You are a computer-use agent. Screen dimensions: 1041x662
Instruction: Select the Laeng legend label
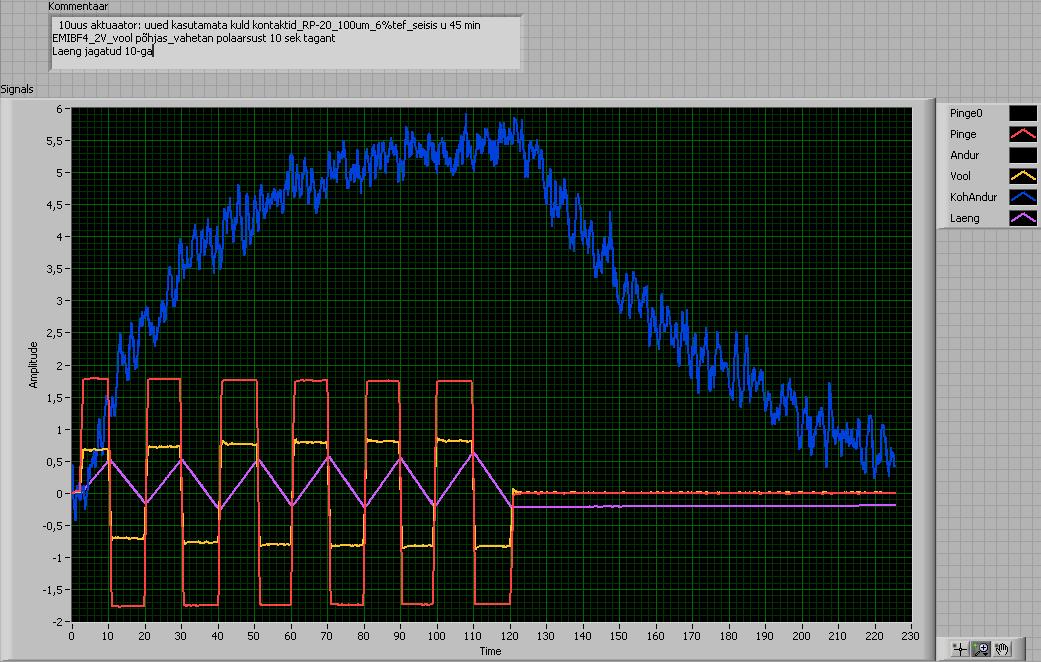coord(965,218)
